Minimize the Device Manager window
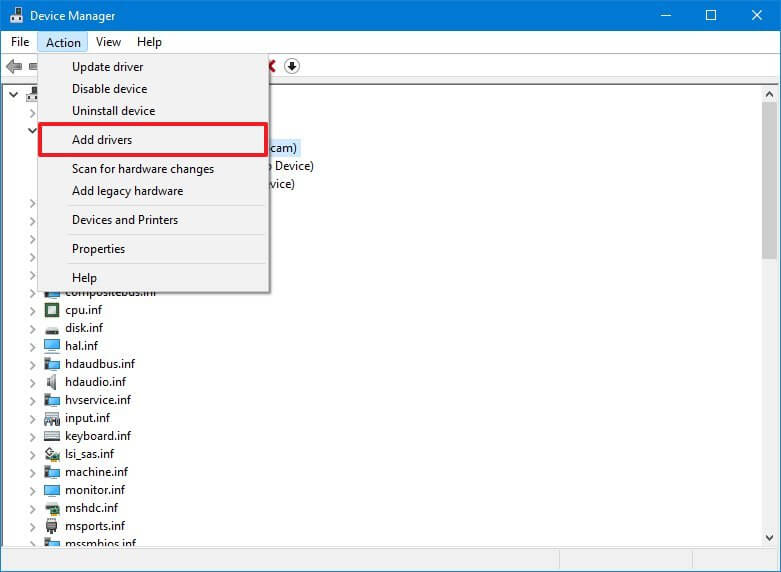The height and width of the screenshot is (572, 781). 666,15
